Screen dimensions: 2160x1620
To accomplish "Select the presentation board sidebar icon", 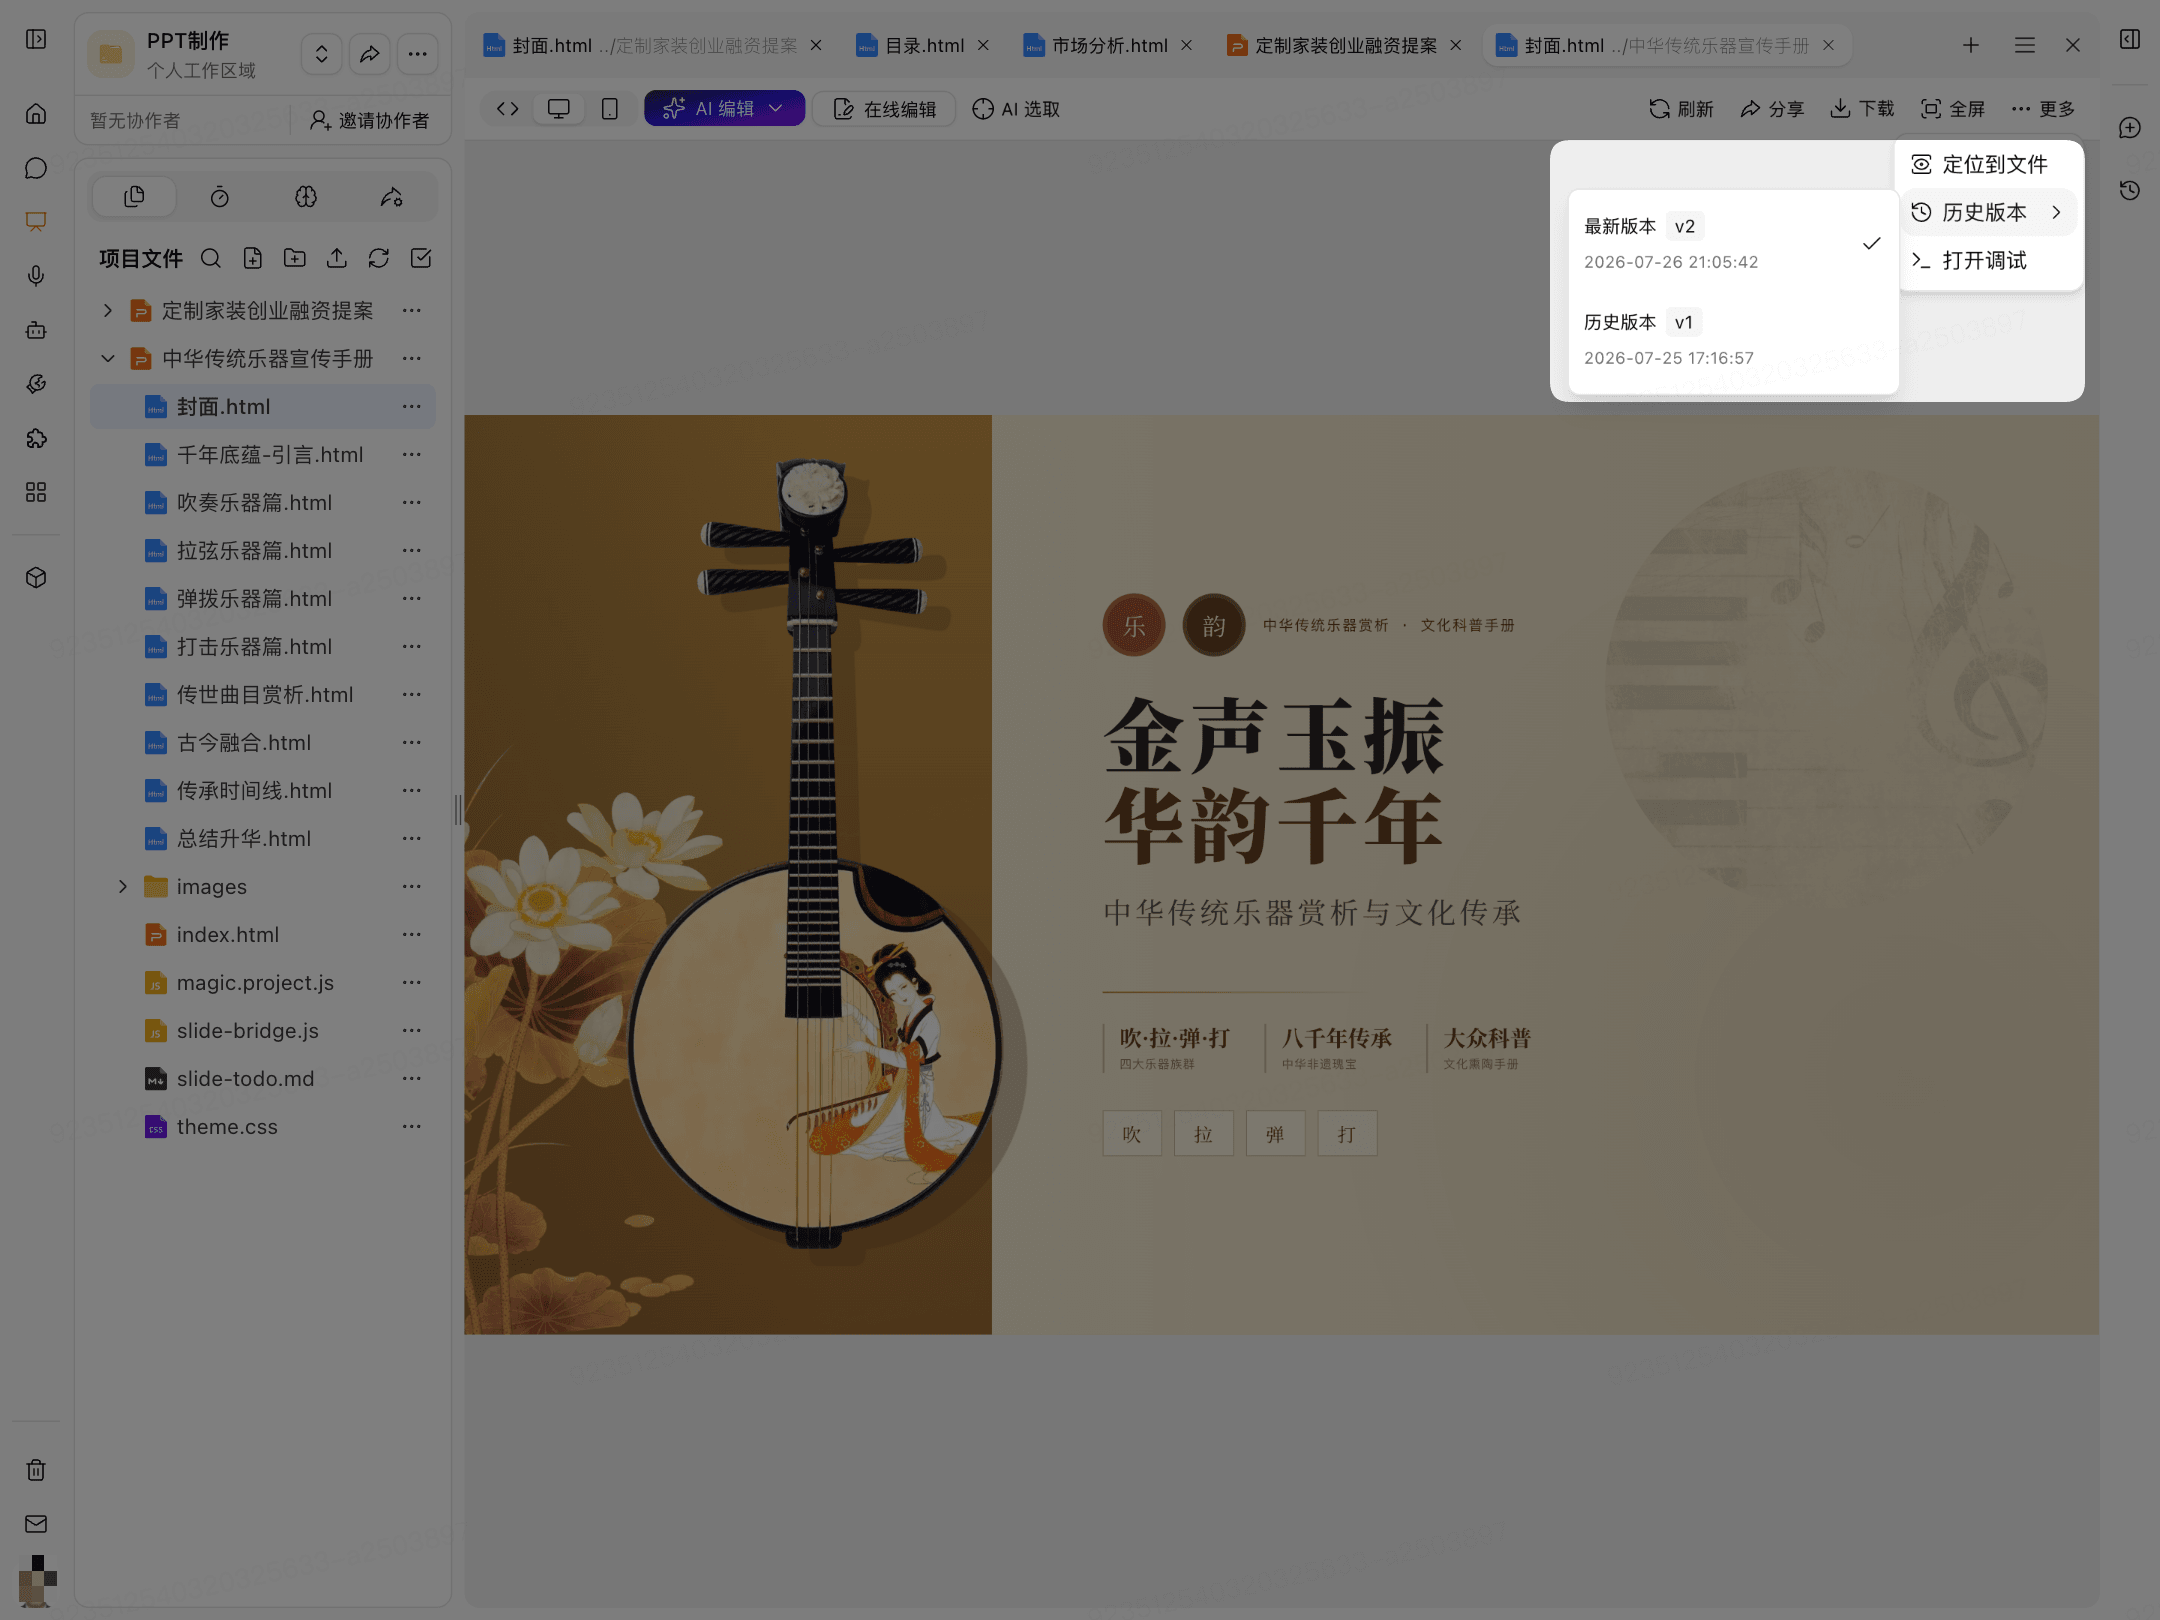I will (36, 222).
